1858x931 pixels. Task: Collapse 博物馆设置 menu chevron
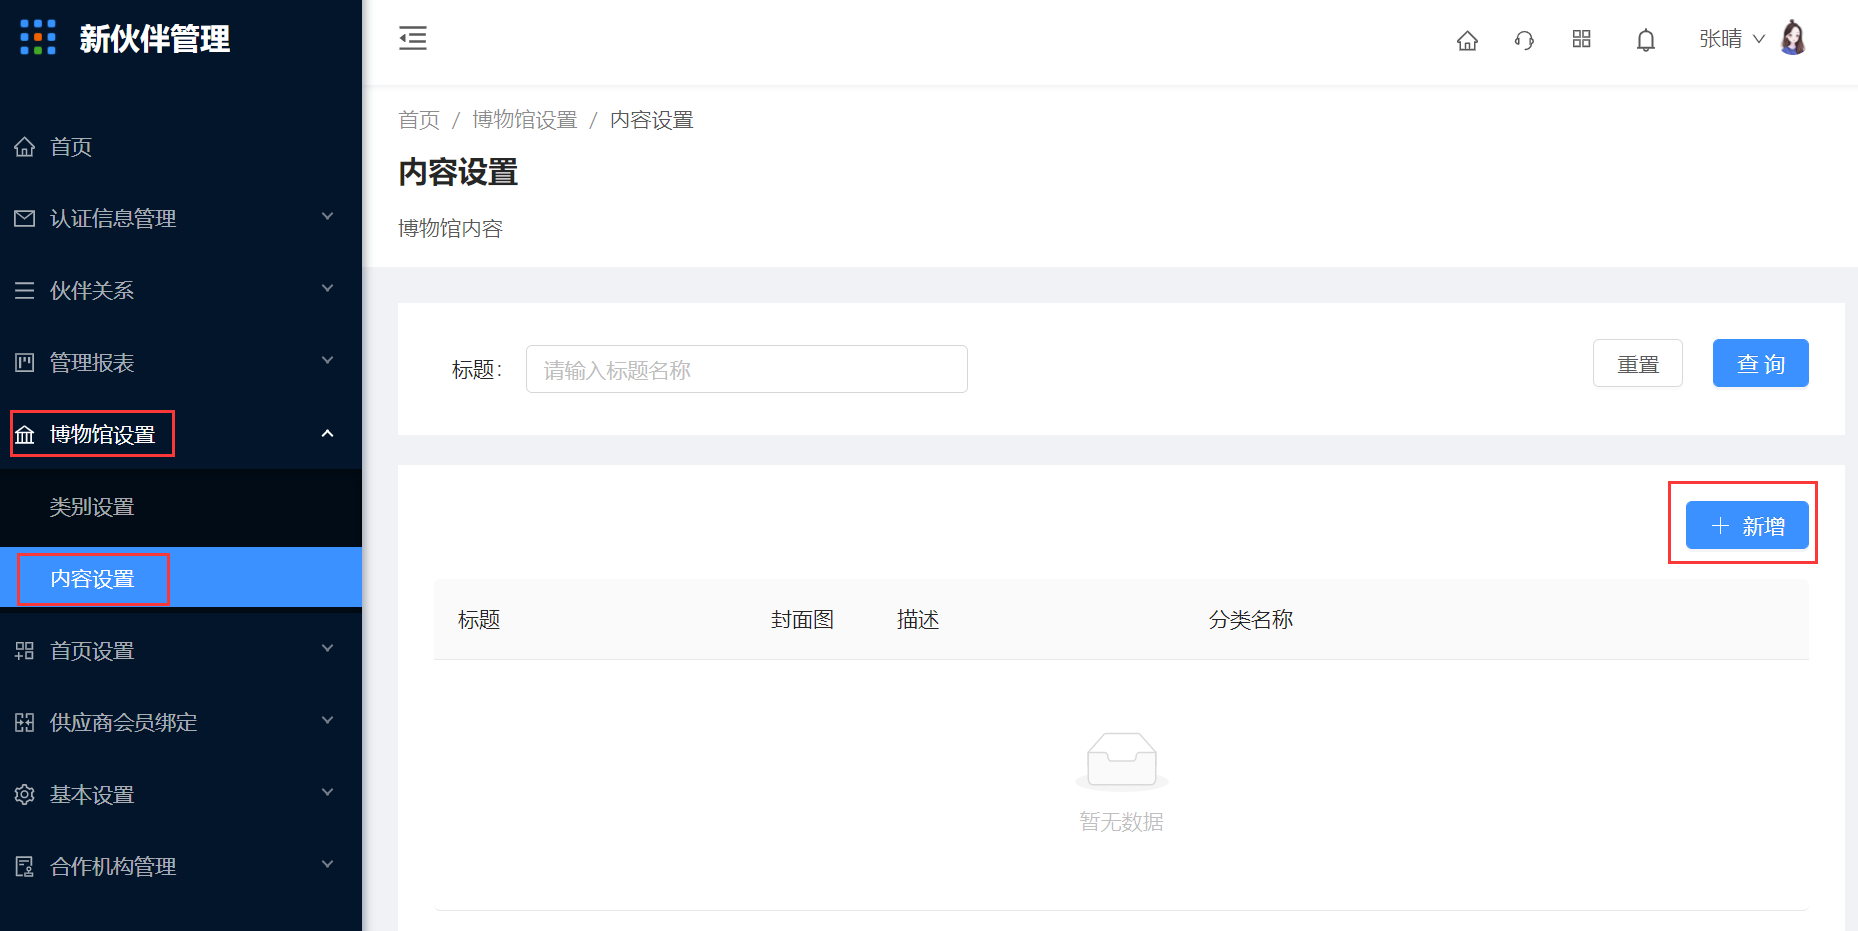point(327,433)
